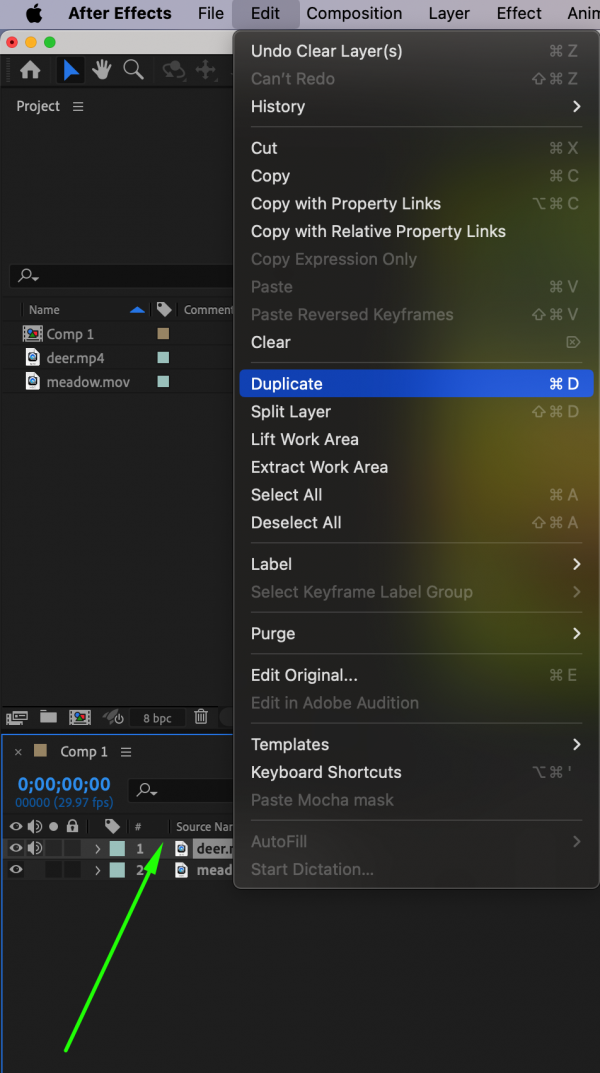This screenshot has width=600, height=1073.
Task: Click the Comp 1 tab in the timeline
Action: (84, 751)
